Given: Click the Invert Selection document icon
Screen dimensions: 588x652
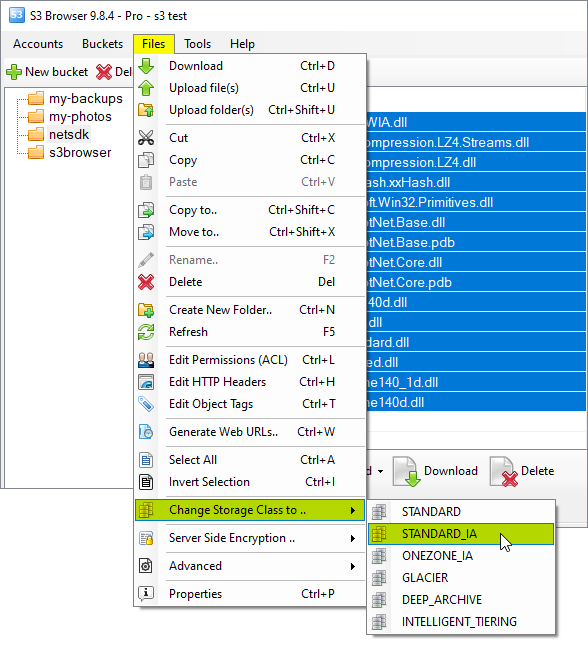Looking at the screenshot, I should (146, 482).
